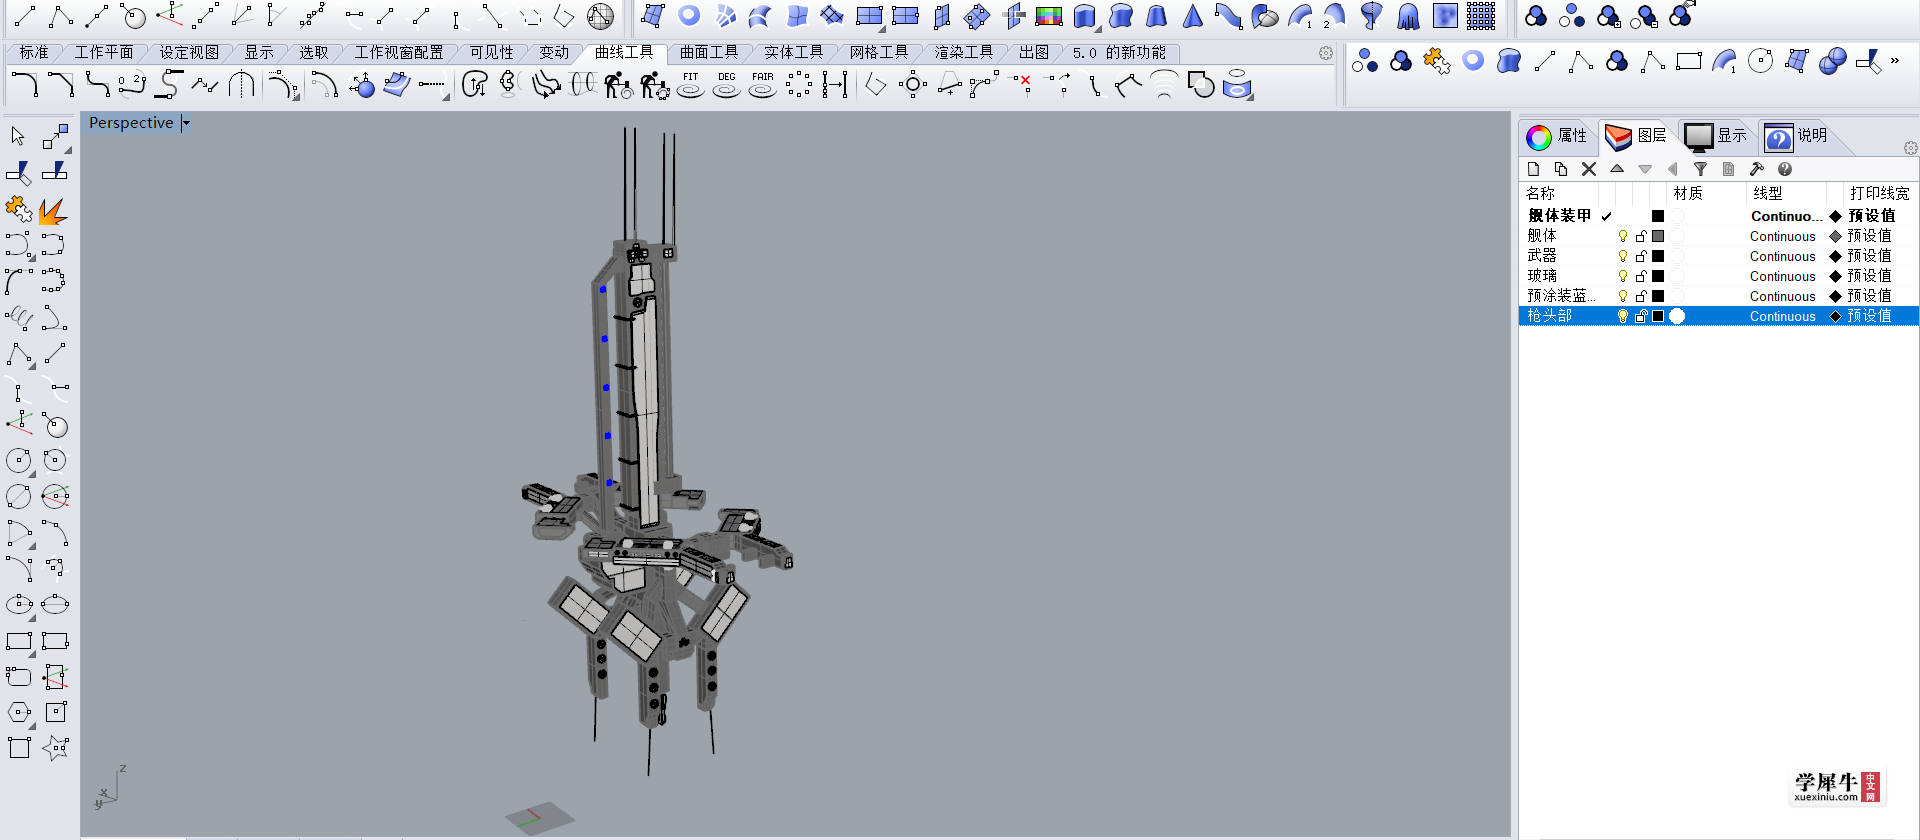This screenshot has width=1920, height=840.
Task: Click the toolbar tabs gear icon
Action: (x=1326, y=53)
